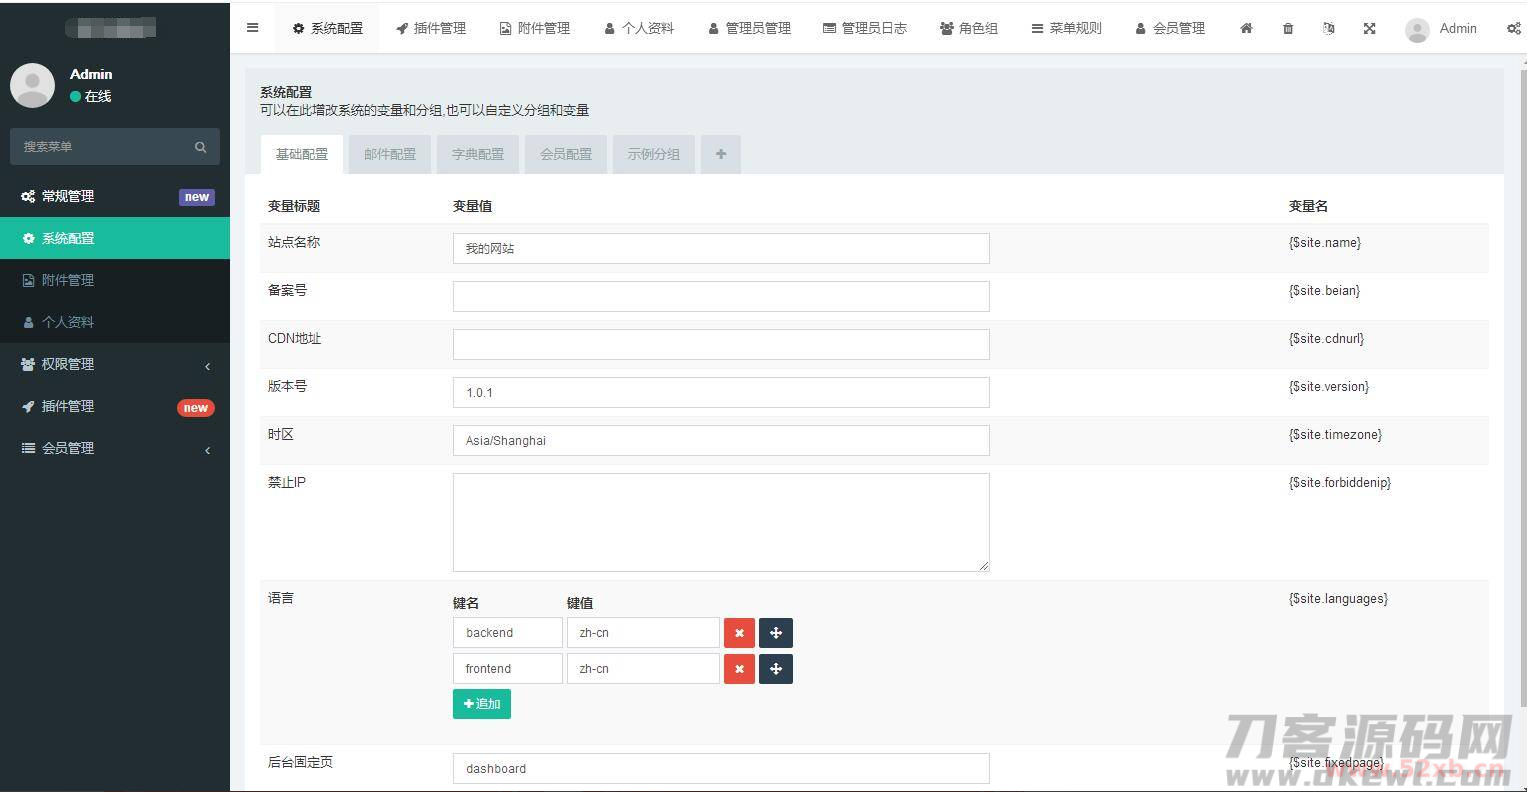This screenshot has width=1527, height=792.
Task: Open 管理员日志 in the top navigation
Action: coord(865,28)
